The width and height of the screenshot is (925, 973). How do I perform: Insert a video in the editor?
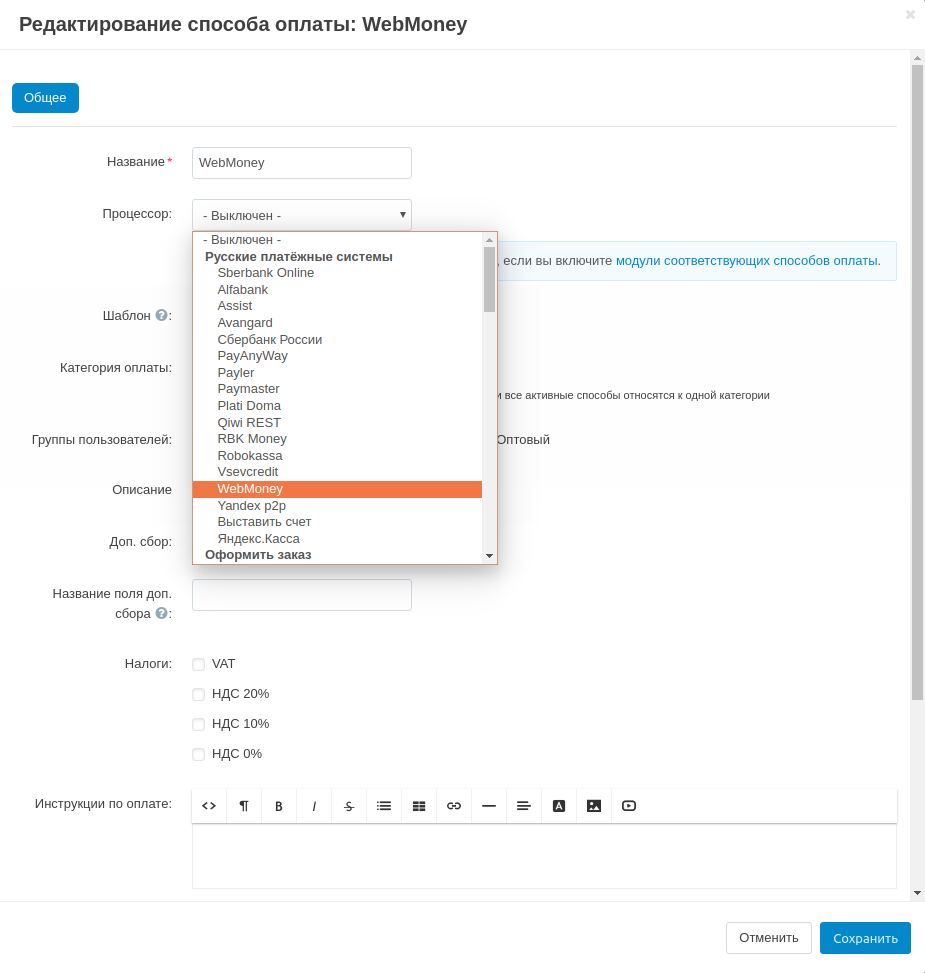629,806
